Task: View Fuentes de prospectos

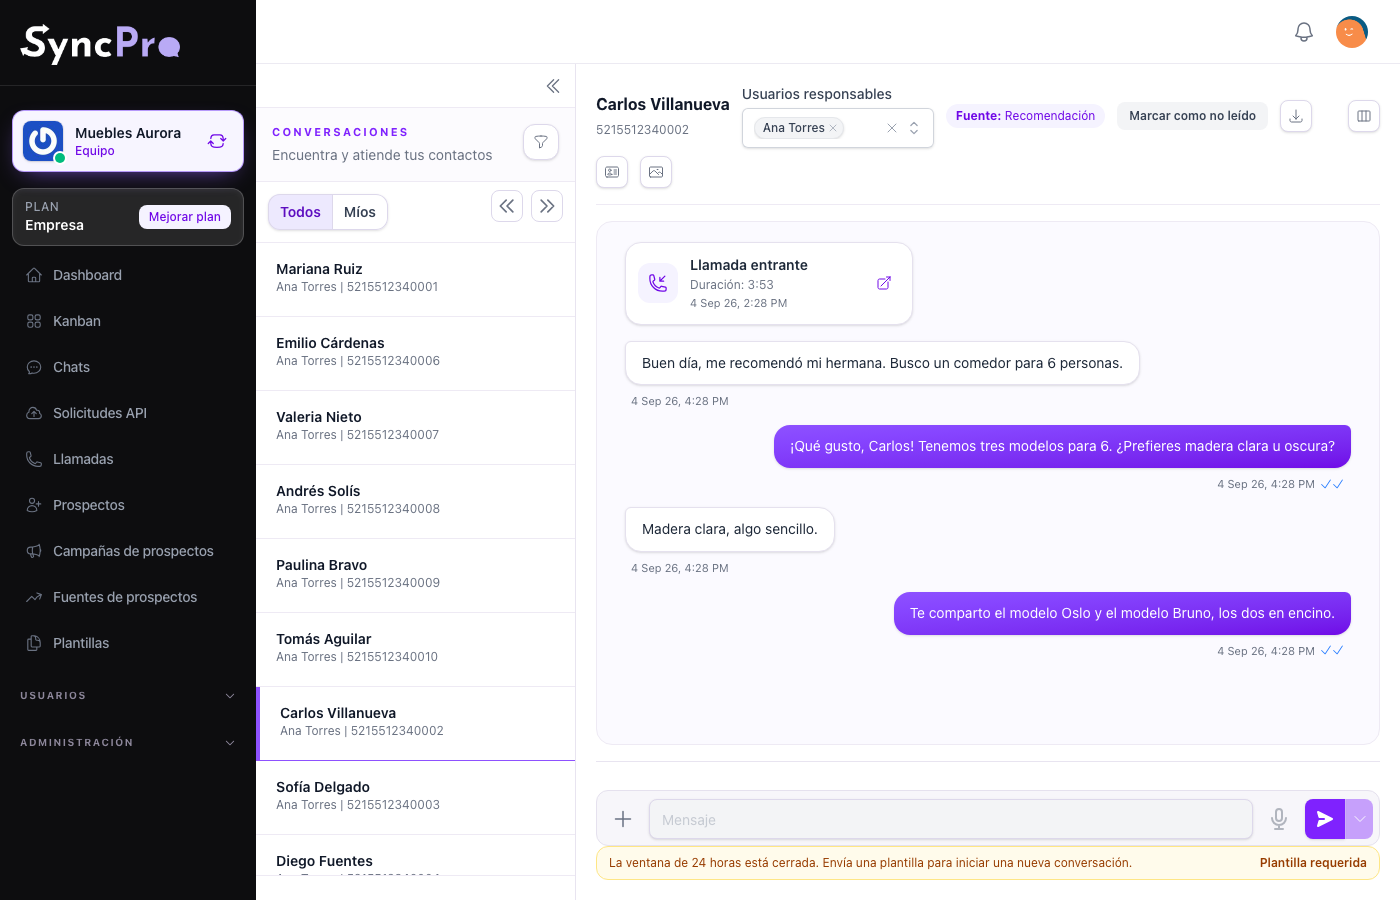Action: [128, 597]
